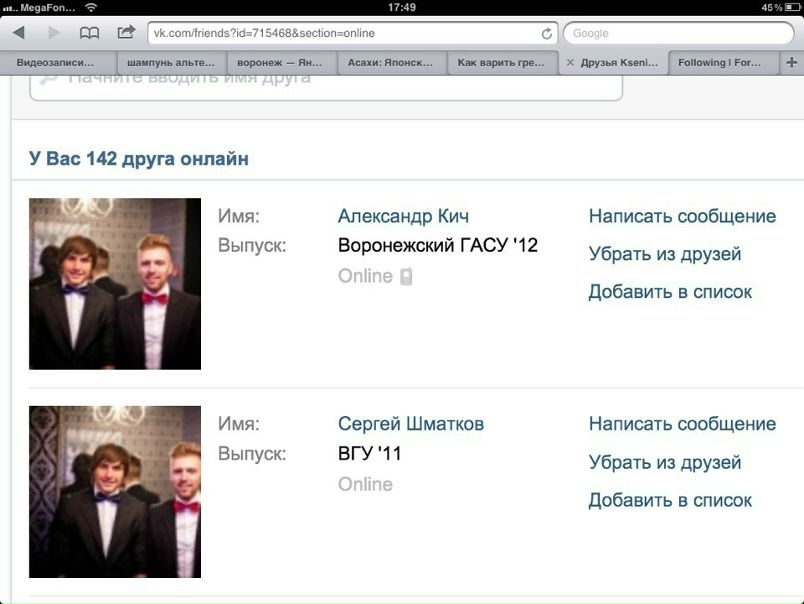The height and width of the screenshot is (604, 804).
Task: Open Александр Кич profile link
Action: (403, 216)
